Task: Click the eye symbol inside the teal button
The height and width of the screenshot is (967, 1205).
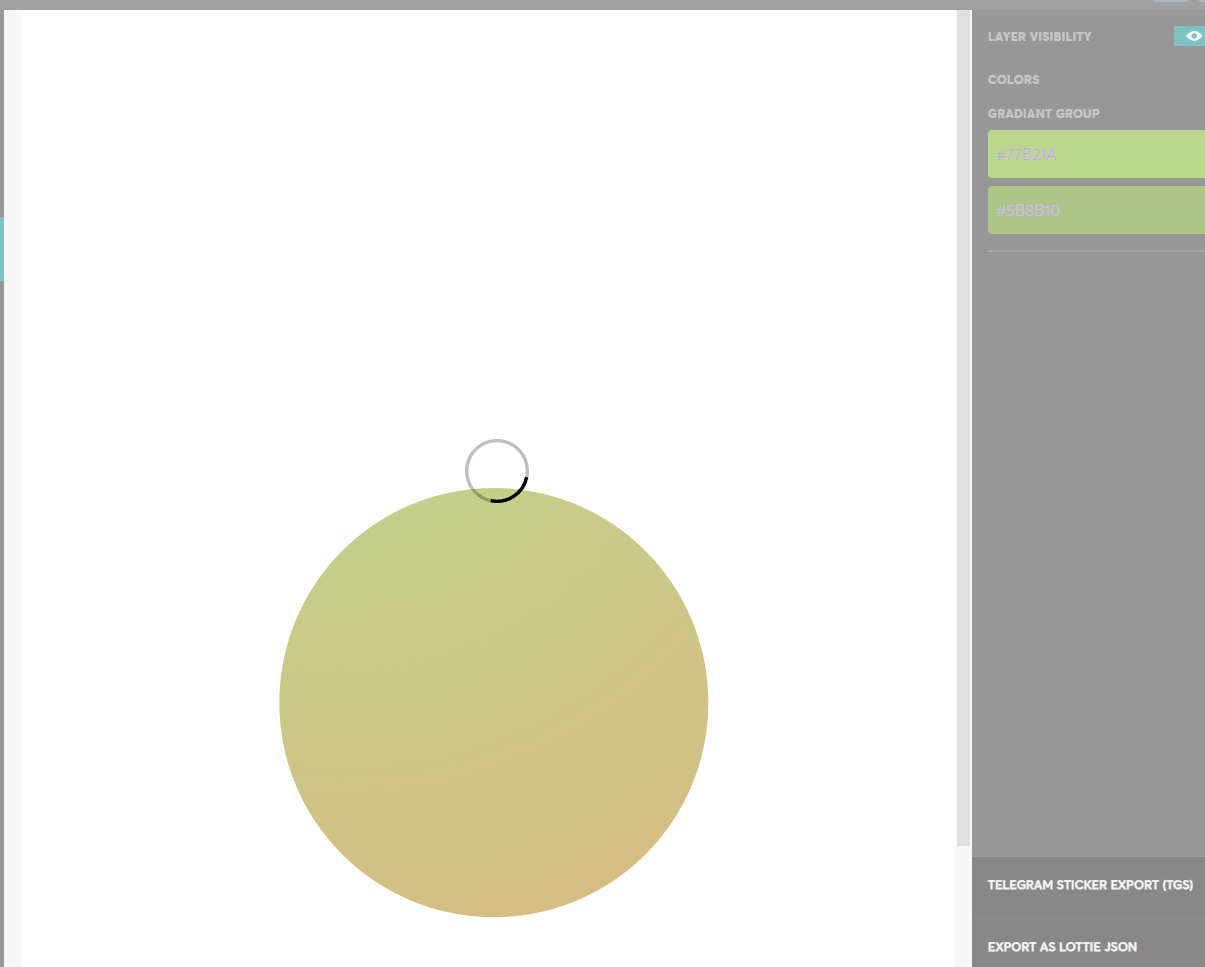Action: 1195,35
